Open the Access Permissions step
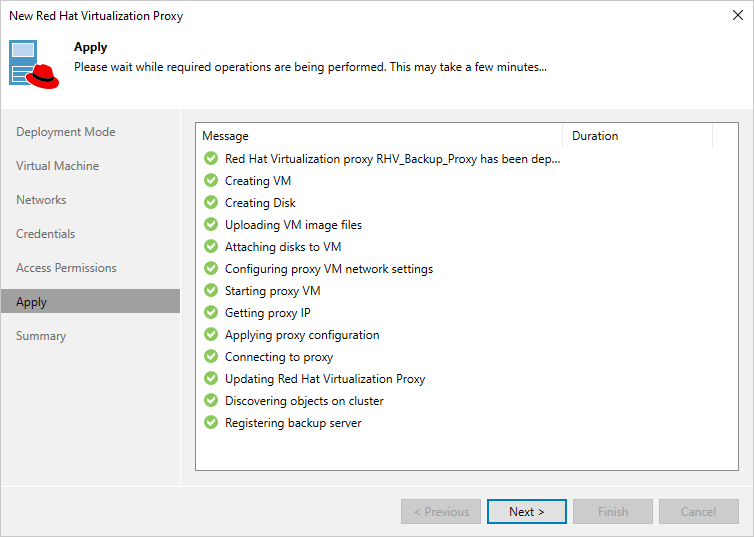 [67, 268]
